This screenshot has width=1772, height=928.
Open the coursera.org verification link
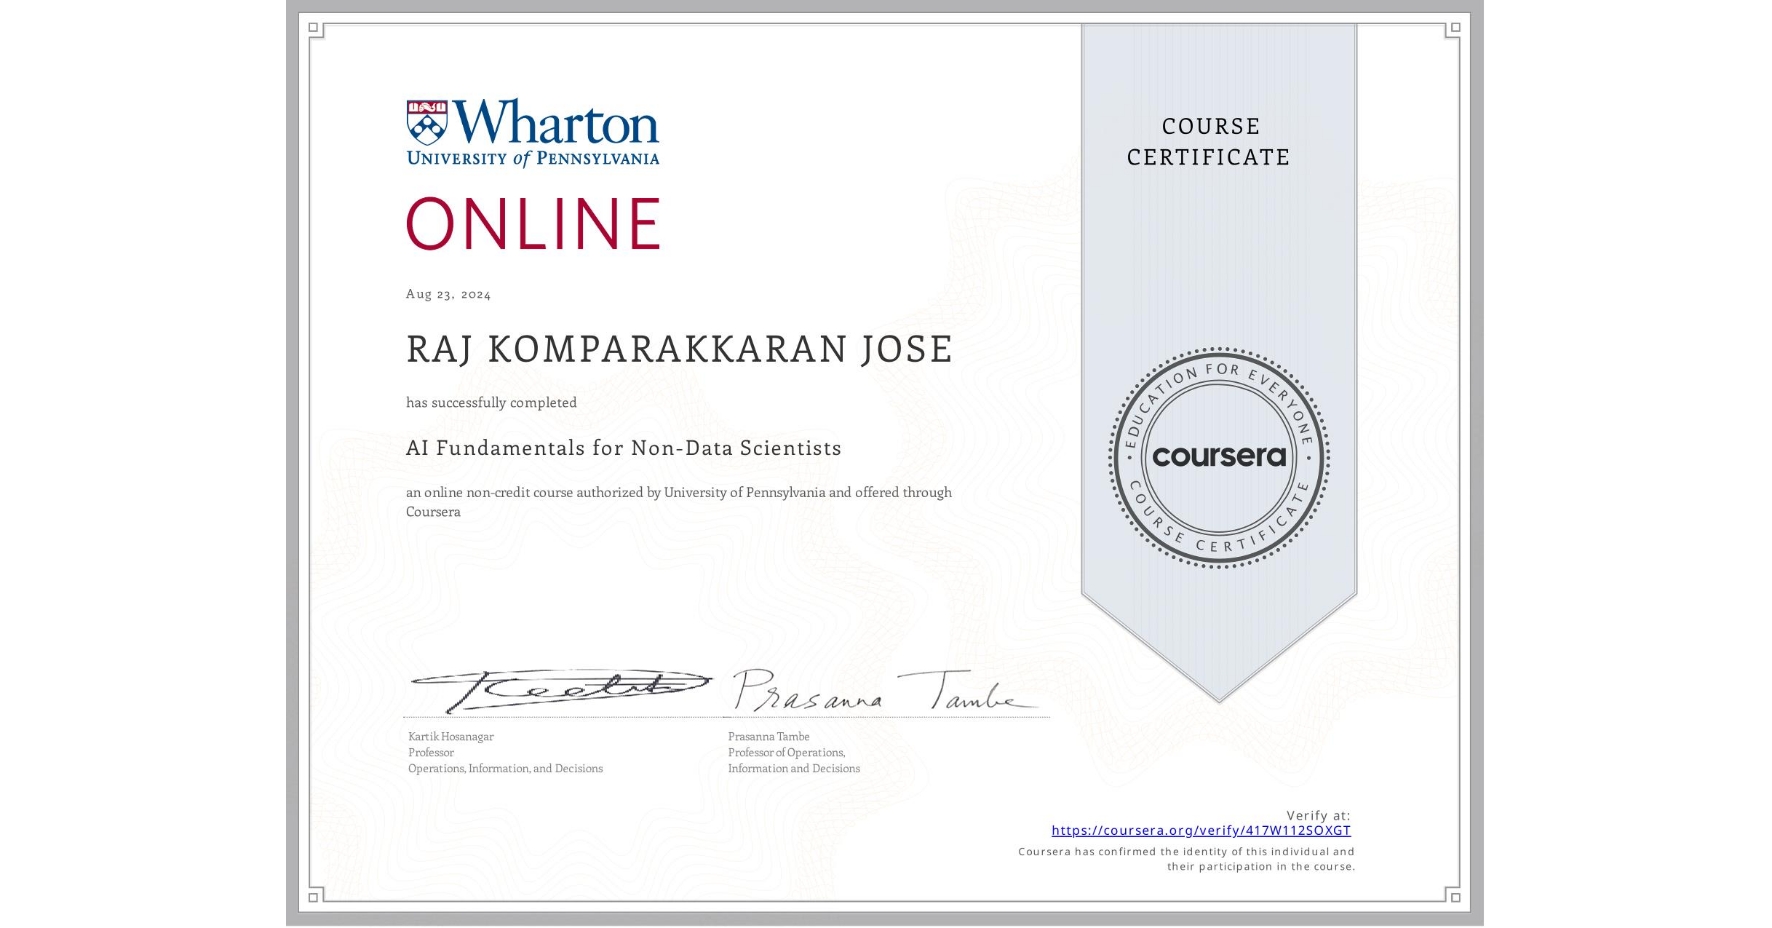click(x=1200, y=830)
